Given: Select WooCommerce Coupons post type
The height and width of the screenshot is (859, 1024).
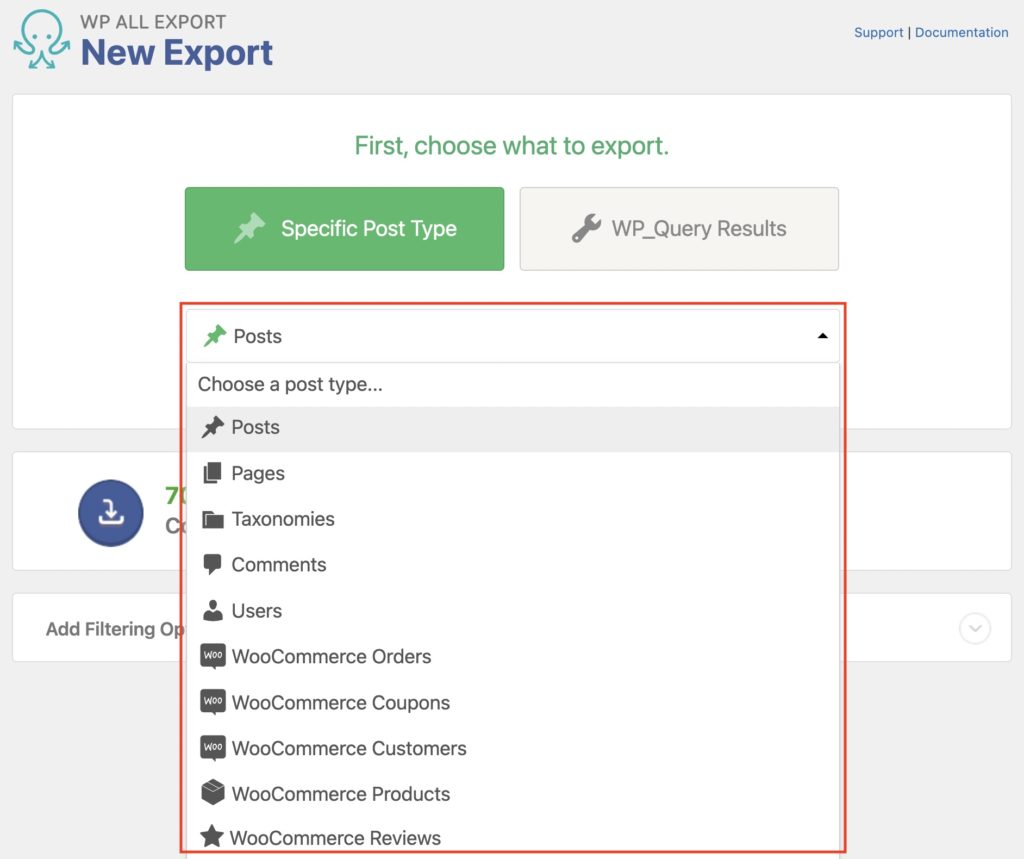Looking at the screenshot, I should pos(340,702).
